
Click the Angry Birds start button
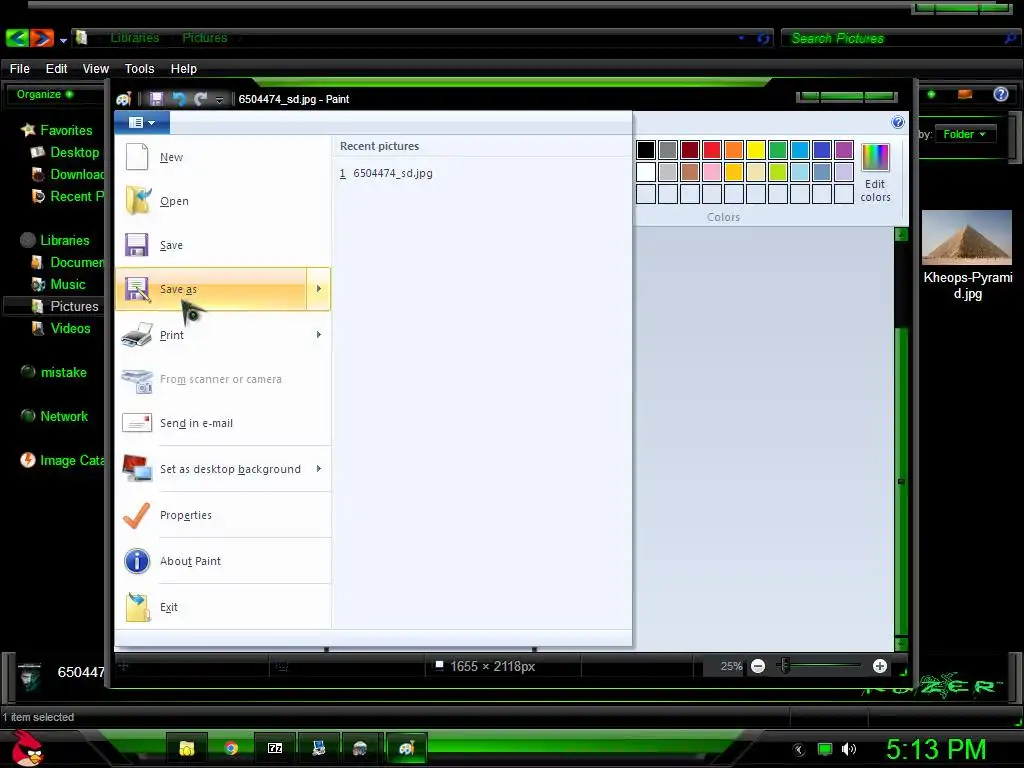(27, 748)
